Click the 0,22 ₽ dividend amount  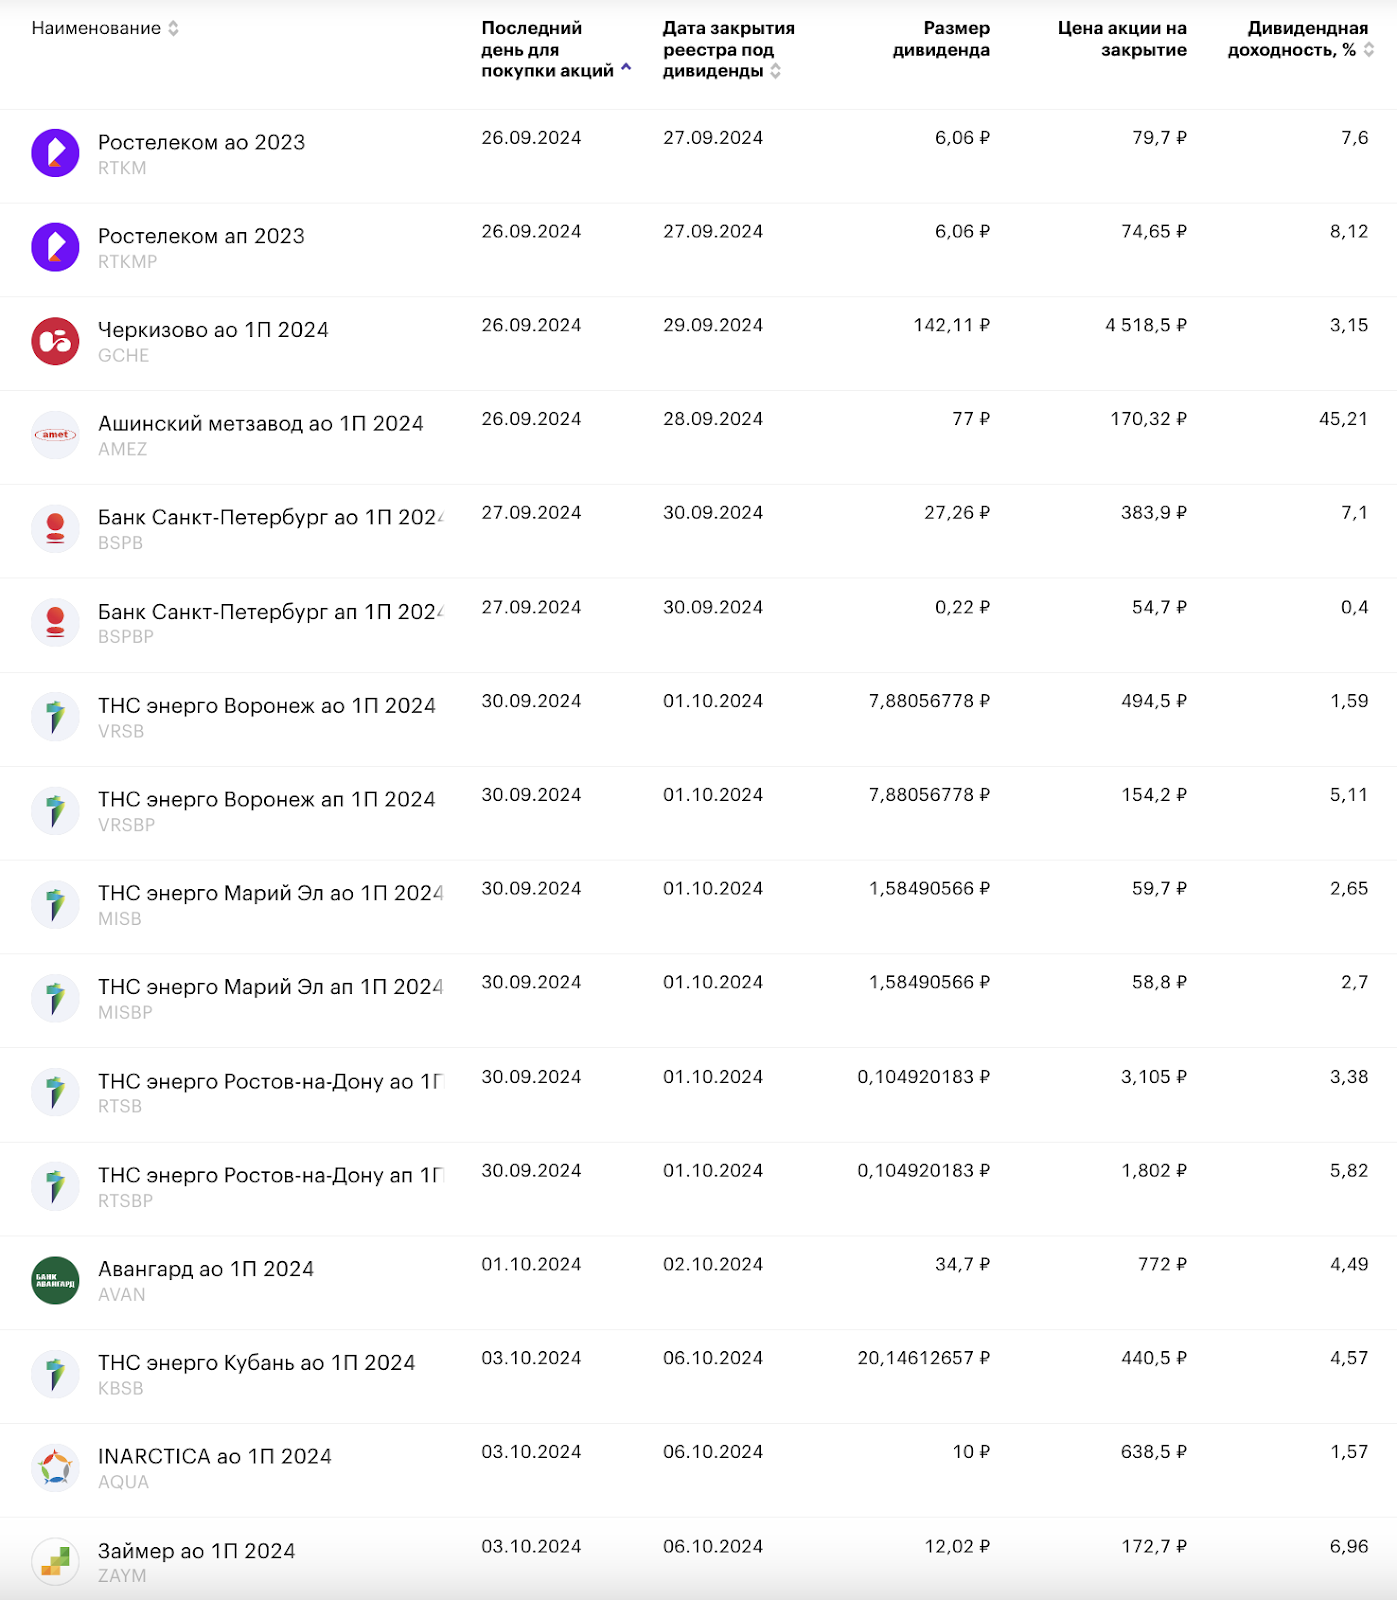point(963,607)
